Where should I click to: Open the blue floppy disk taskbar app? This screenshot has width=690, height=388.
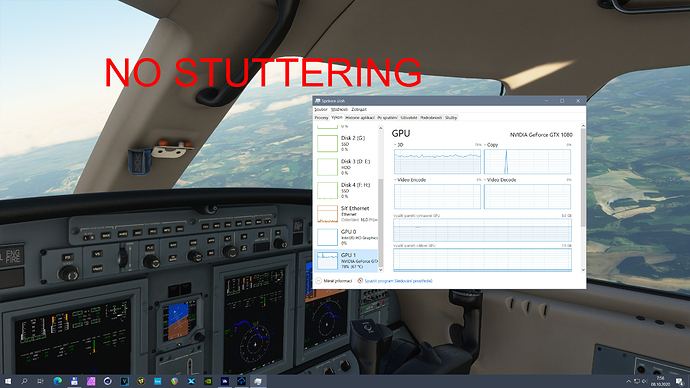pyautogui.click(x=74, y=381)
